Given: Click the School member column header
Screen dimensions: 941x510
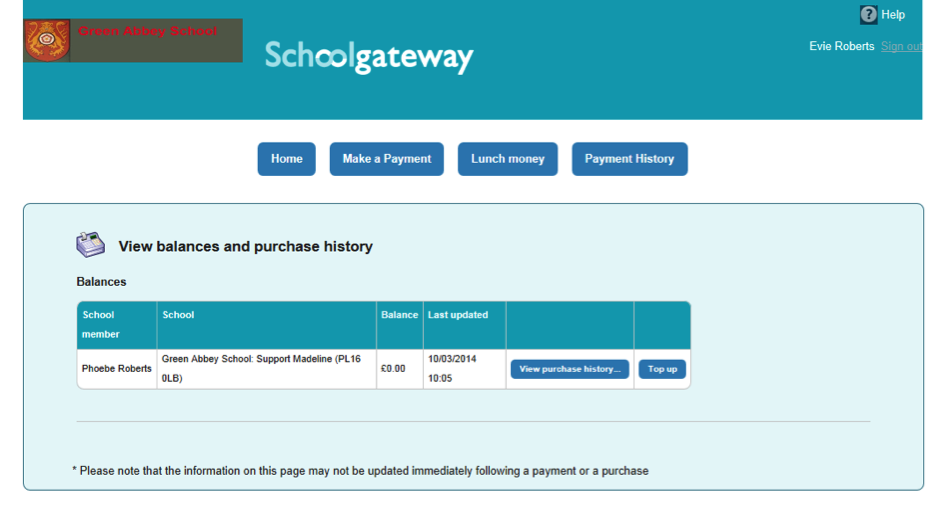Looking at the screenshot, I should [x=100, y=325].
